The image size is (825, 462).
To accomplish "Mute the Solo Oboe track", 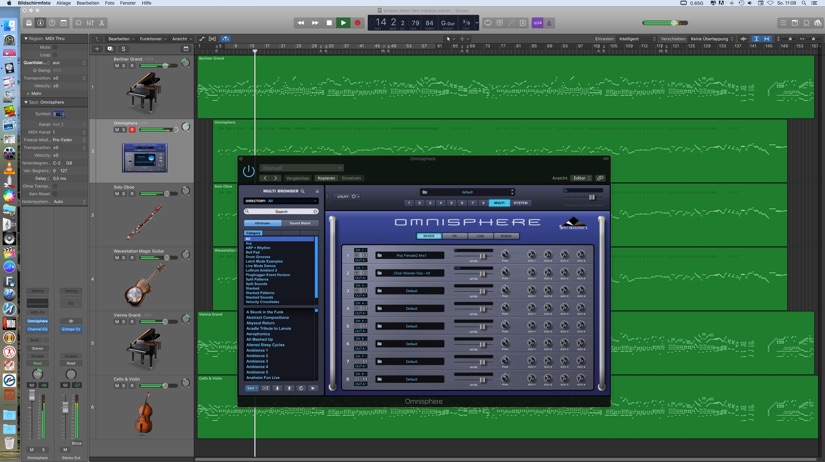I will click(x=117, y=194).
